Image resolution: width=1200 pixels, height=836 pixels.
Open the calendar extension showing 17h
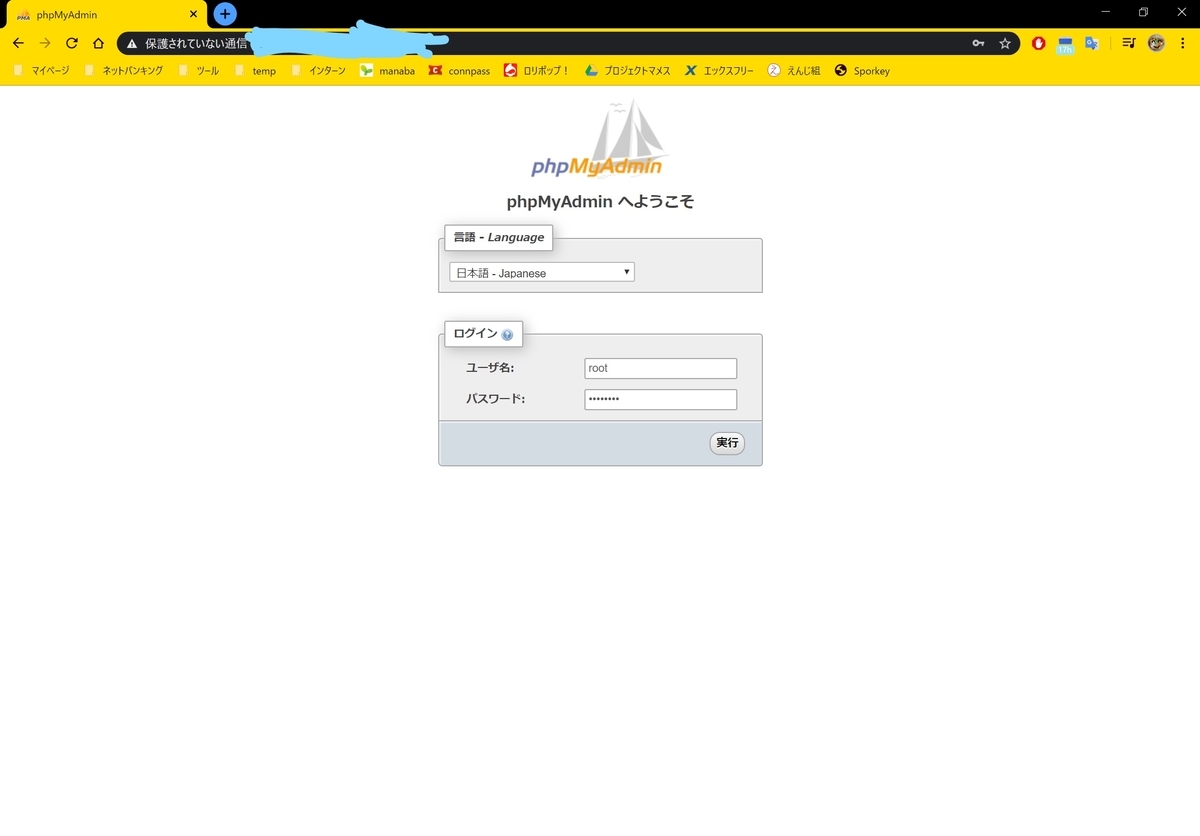click(1065, 44)
